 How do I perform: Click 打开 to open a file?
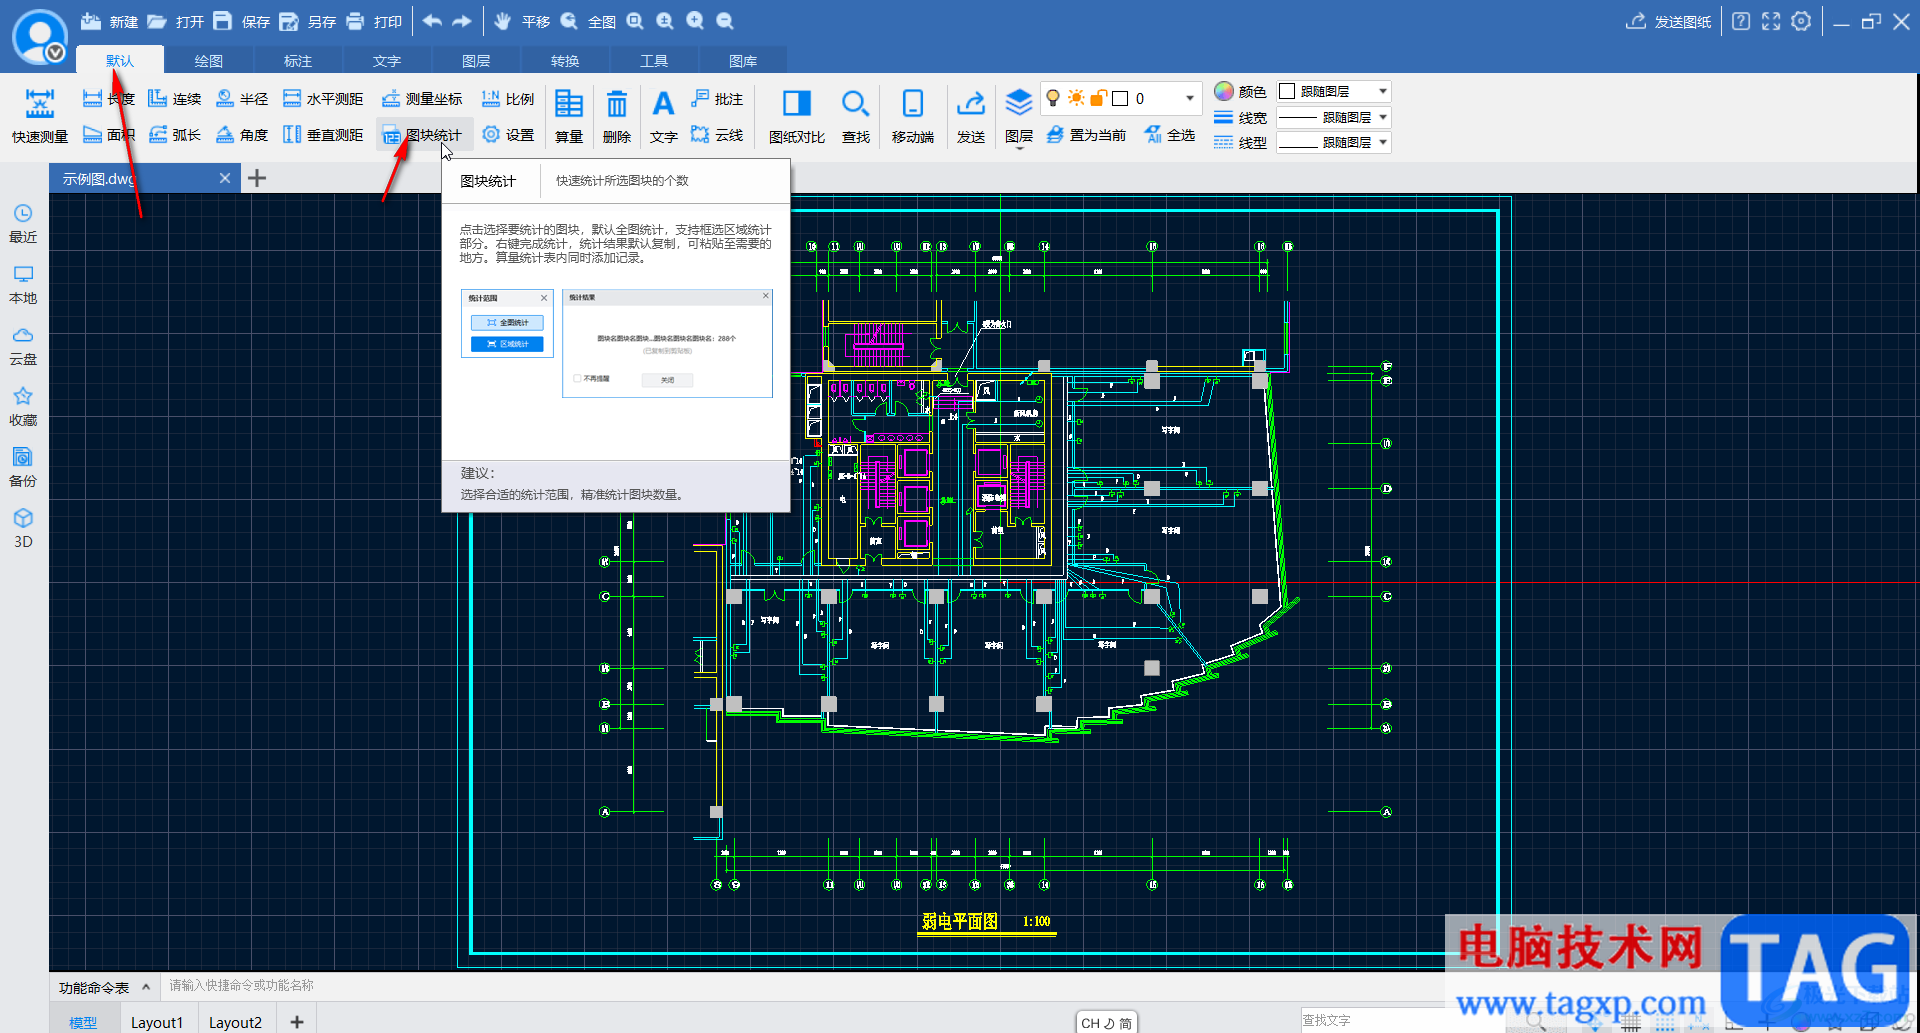[175, 21]
